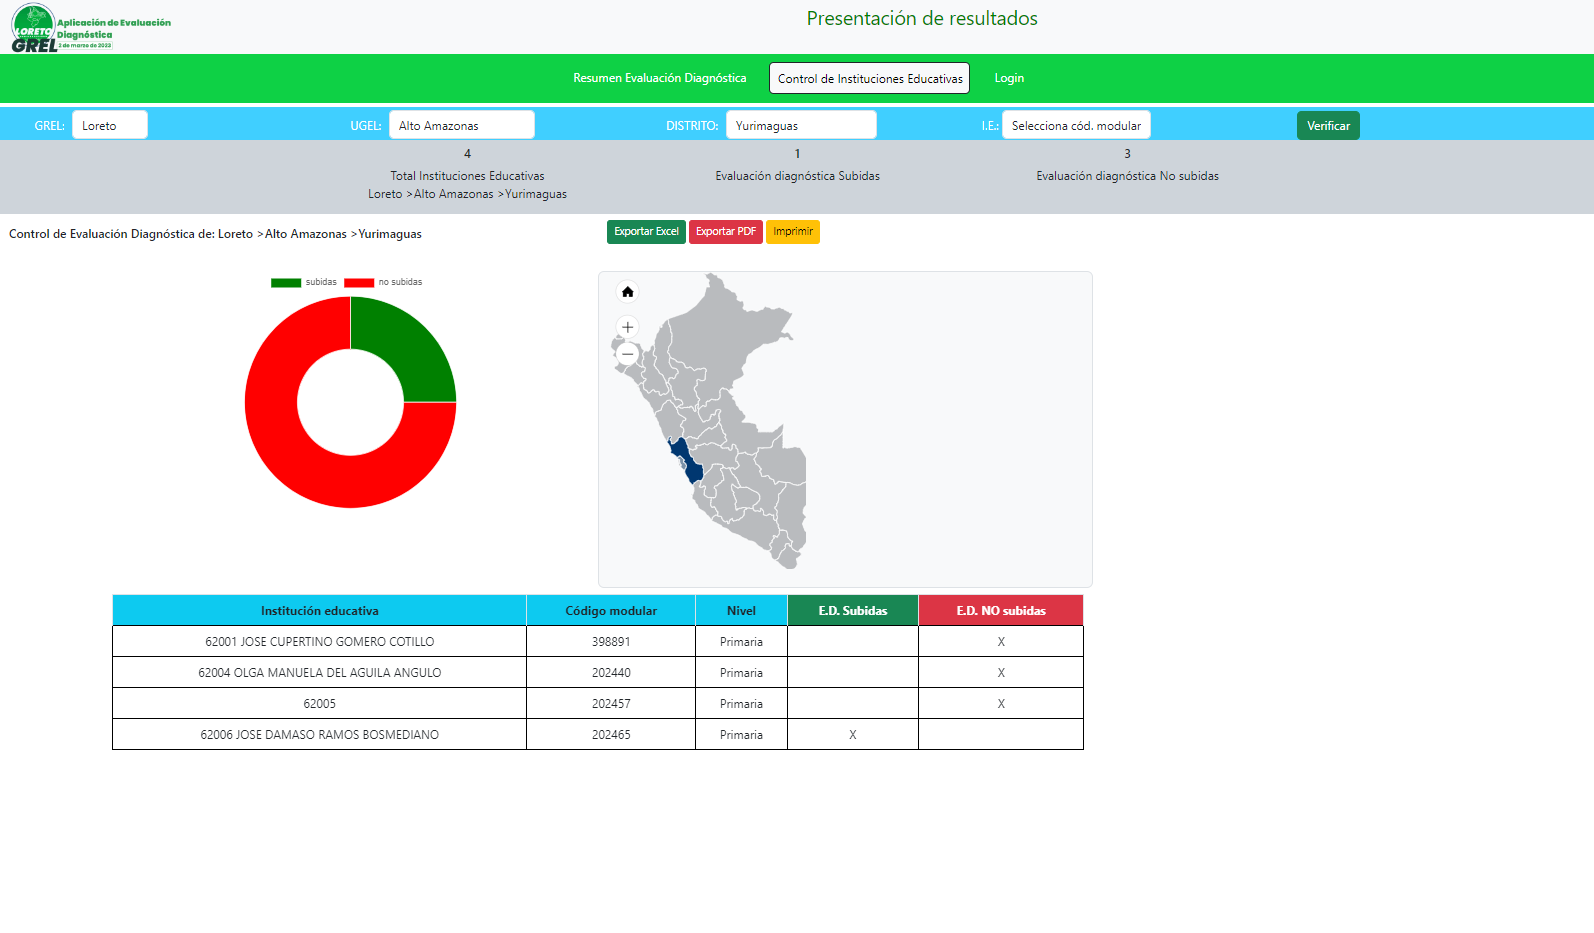Select the dark blue highlighted map region
The image size is (1594, 933).
click(687, 461)
